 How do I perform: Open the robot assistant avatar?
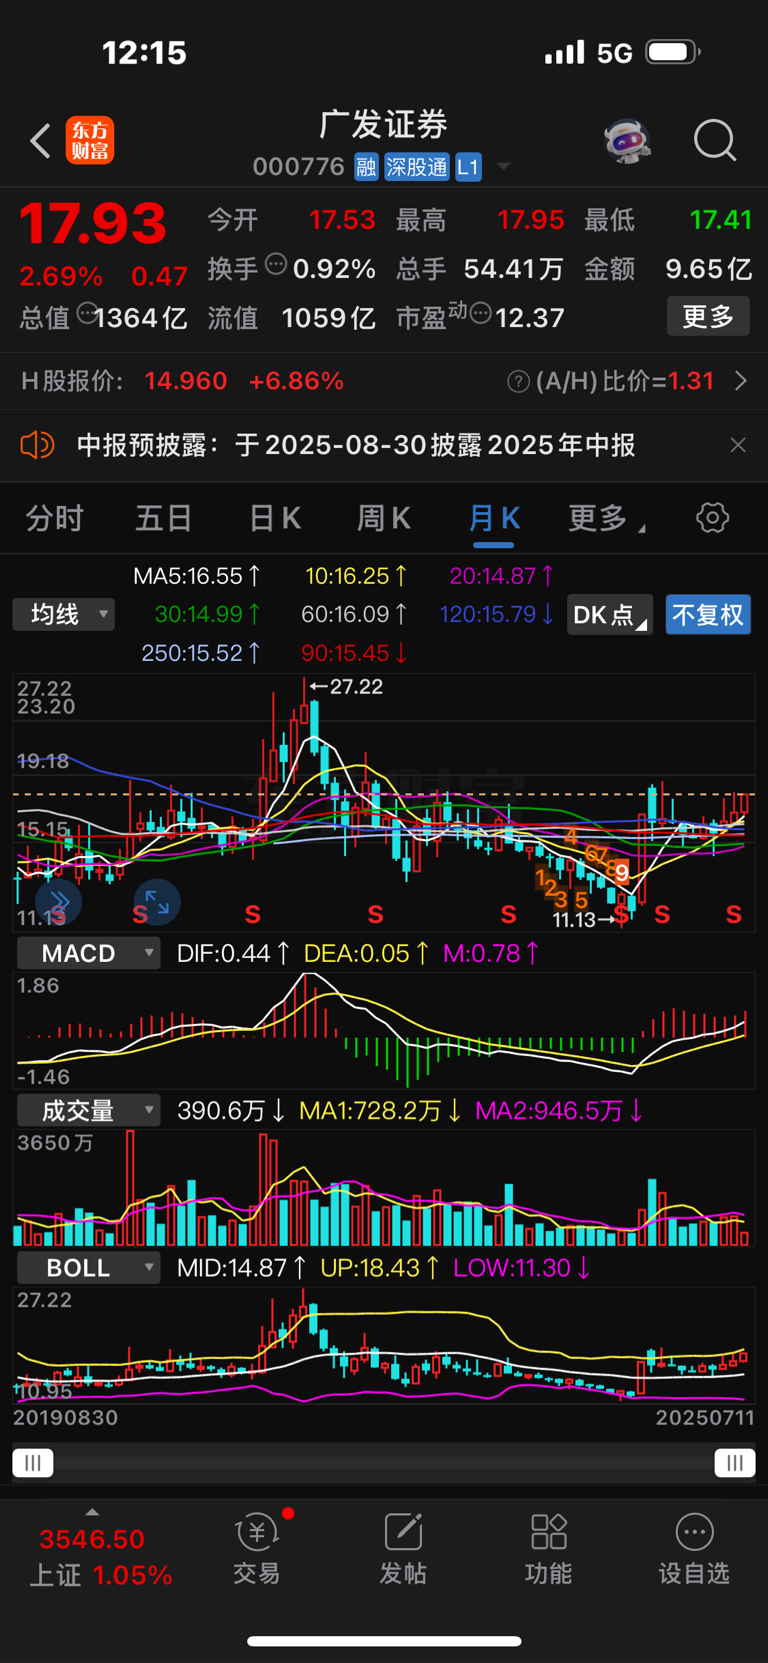tap(627, 141)
